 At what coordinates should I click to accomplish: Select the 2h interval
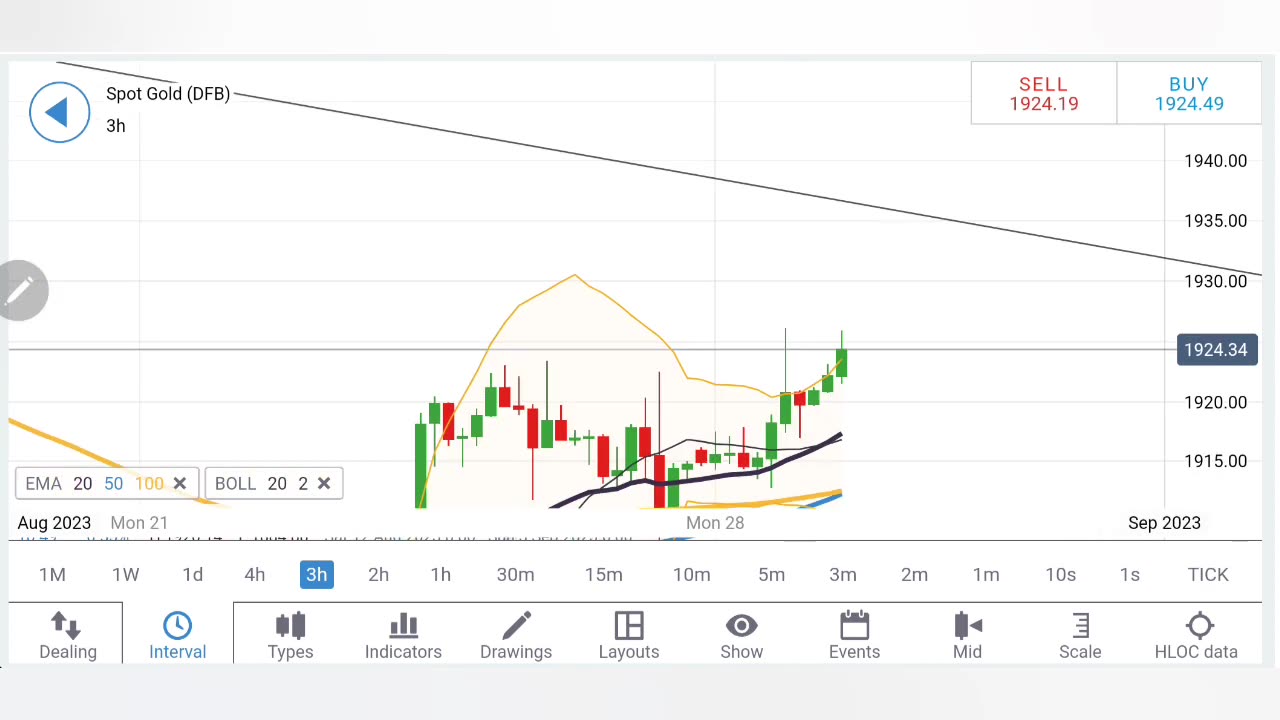[378, 575]
